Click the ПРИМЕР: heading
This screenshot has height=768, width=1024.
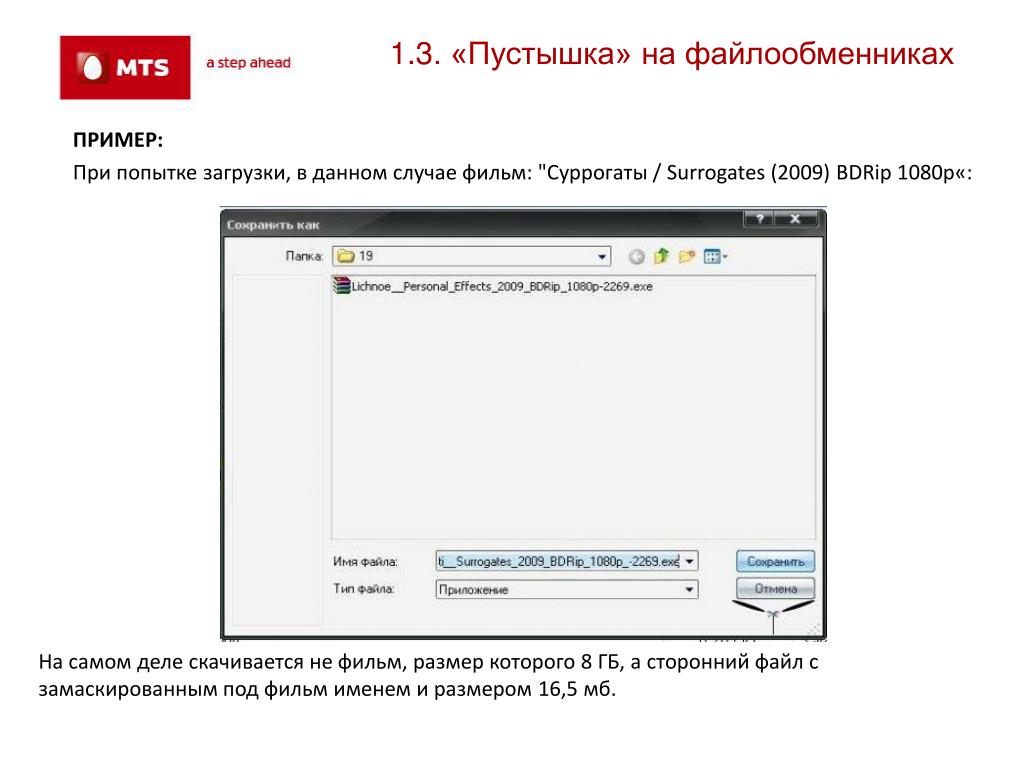click(118, 140)
